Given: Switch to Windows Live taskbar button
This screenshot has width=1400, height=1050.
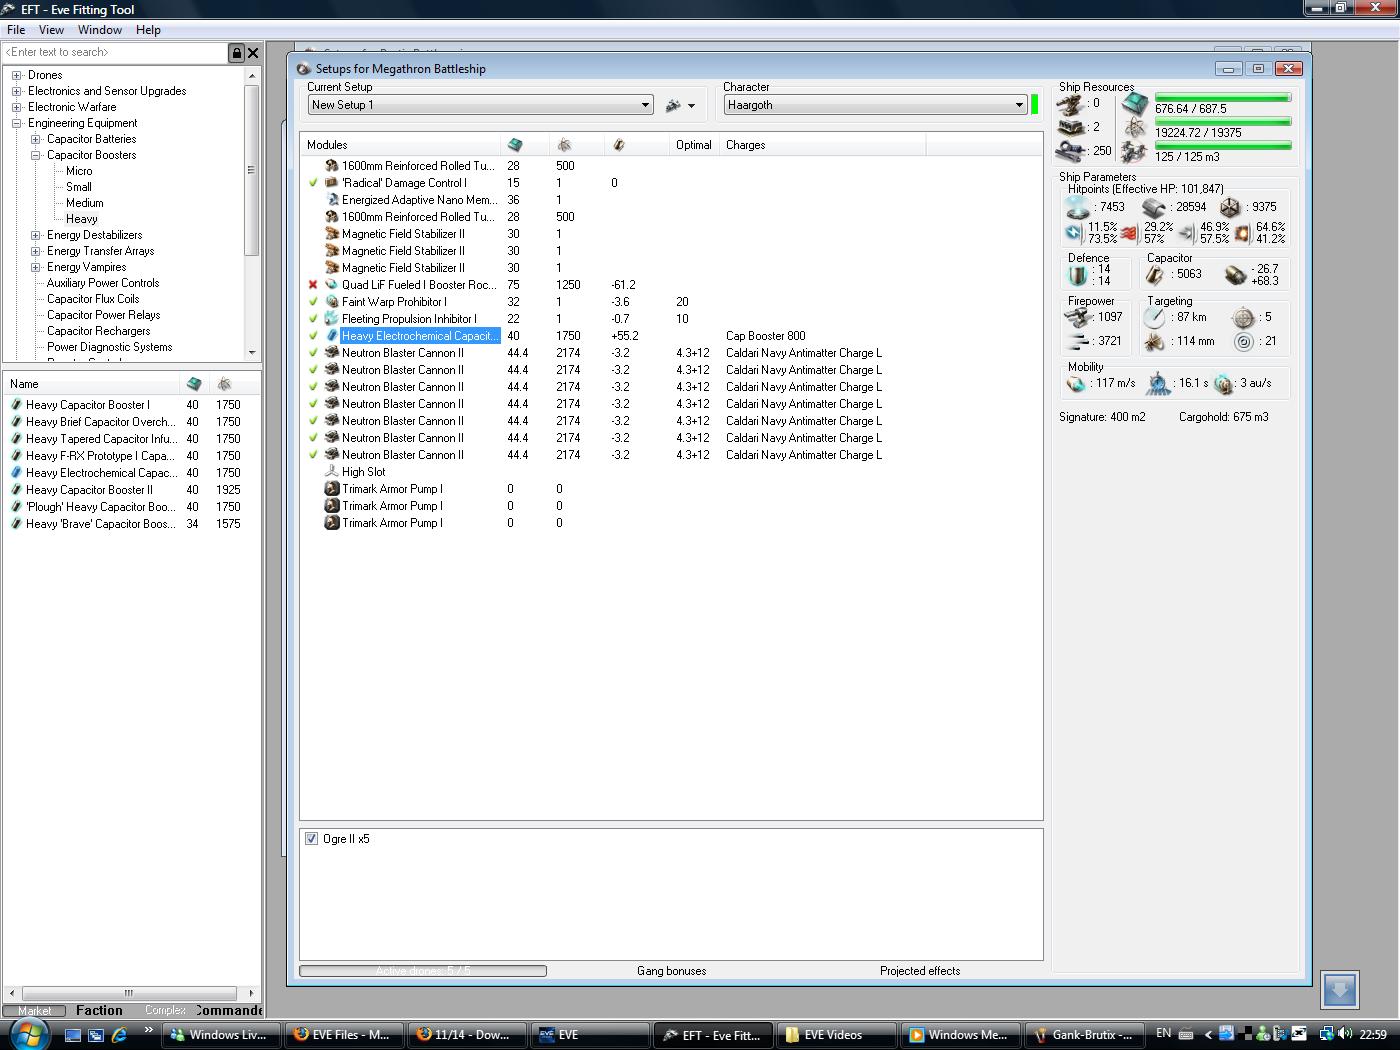Looking at the screenshot, I should [x=221, y=1035].
